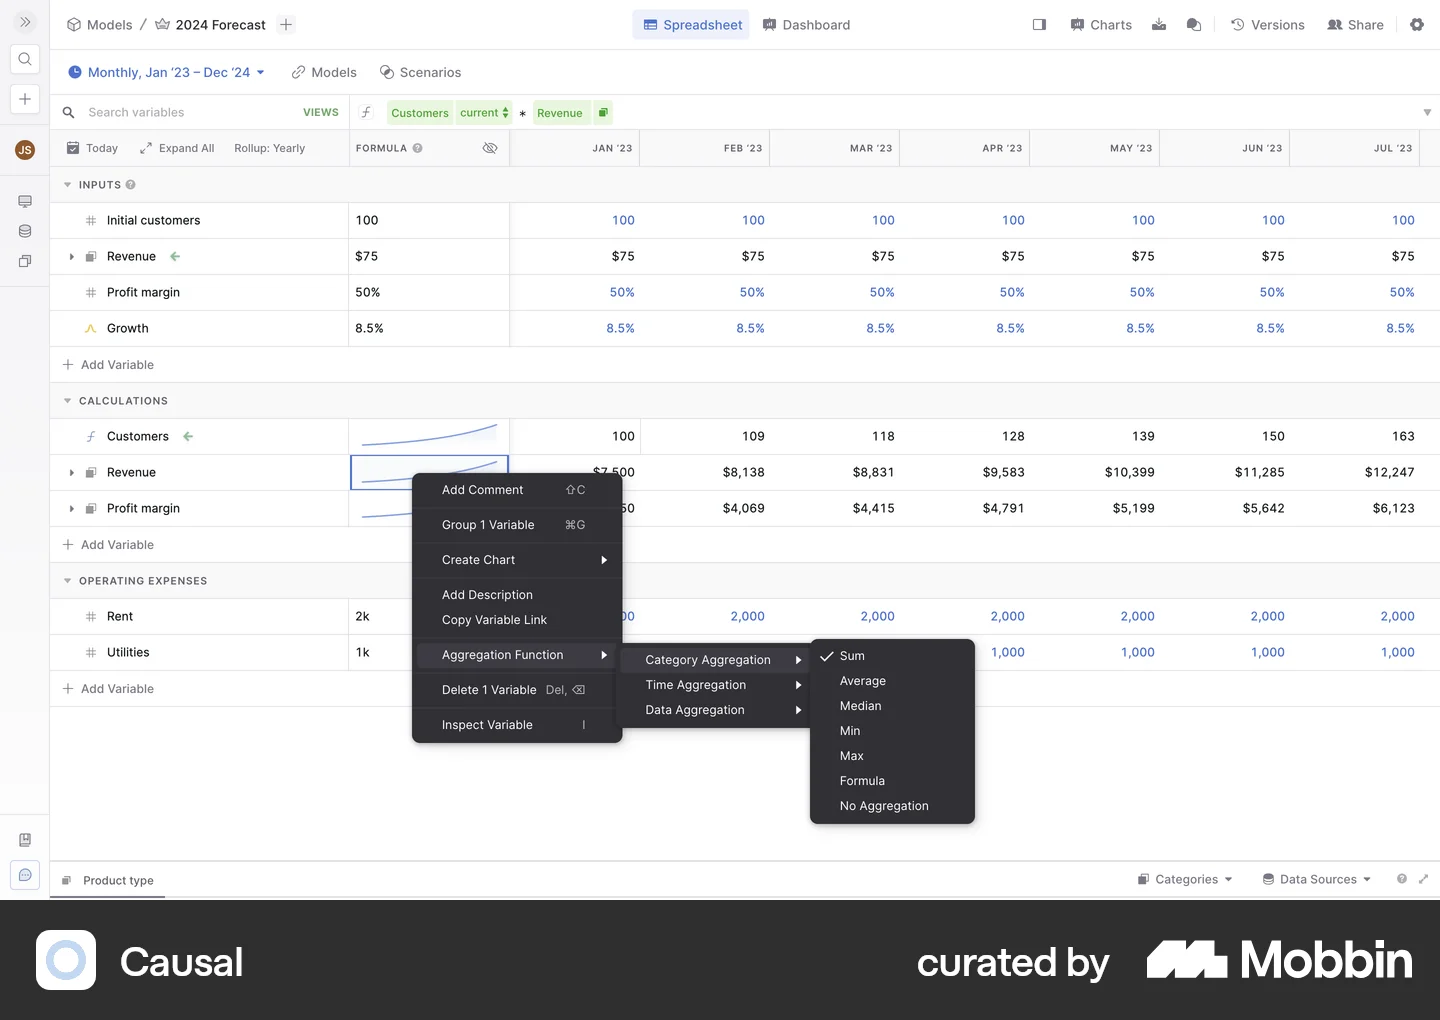Select Create Chart from context menu
This screenshot has height=1020, width=1440.
click(517, 560)
